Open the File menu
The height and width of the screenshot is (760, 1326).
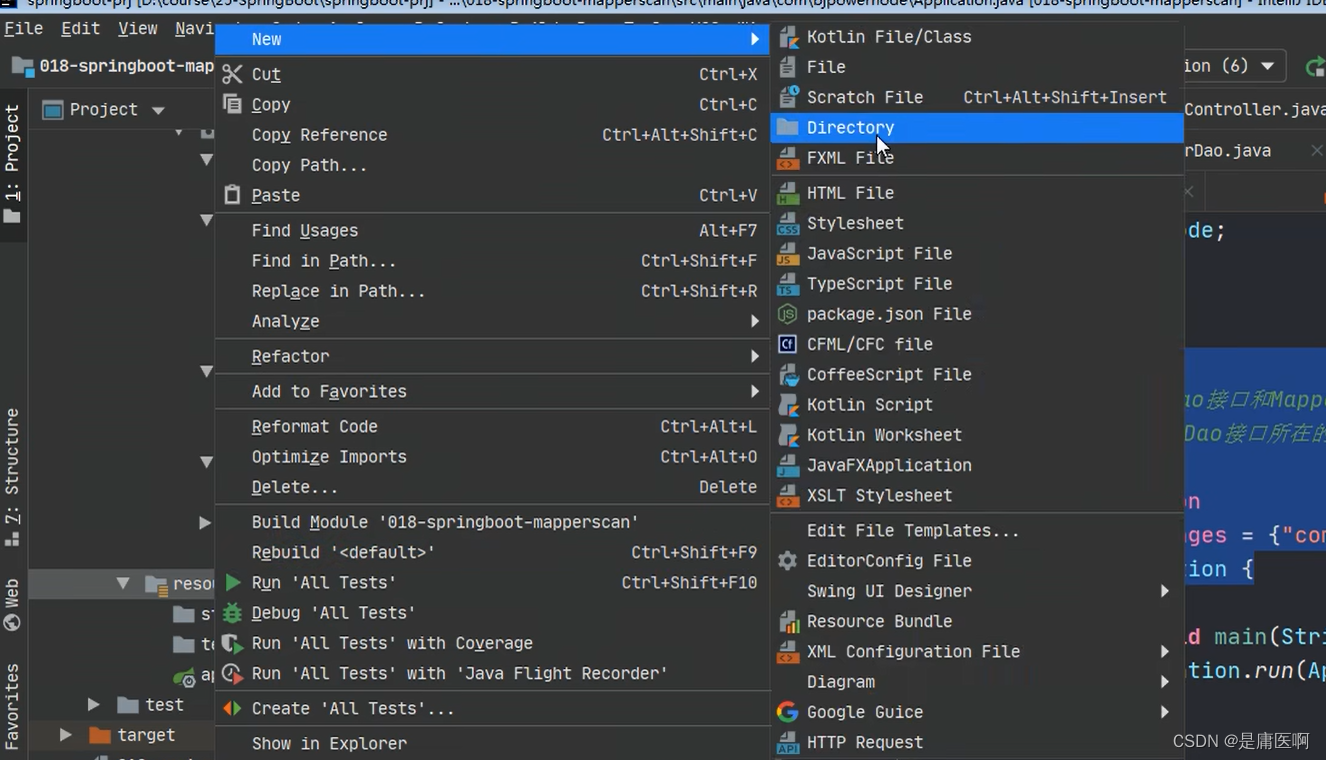[23, 28]
